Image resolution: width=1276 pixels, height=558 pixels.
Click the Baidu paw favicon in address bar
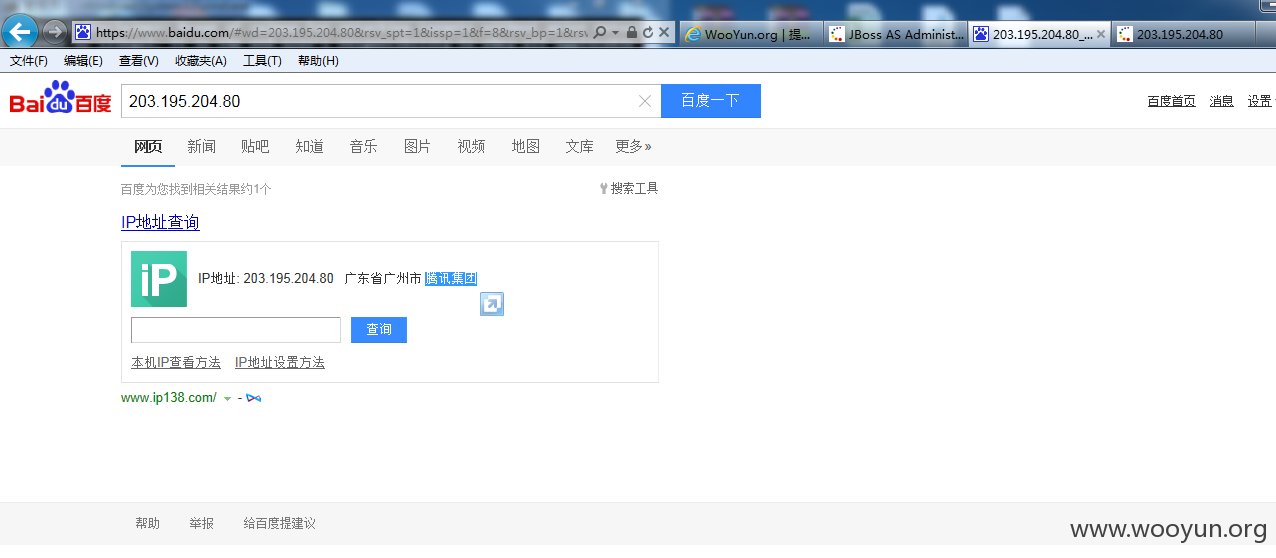coord(82,33)
